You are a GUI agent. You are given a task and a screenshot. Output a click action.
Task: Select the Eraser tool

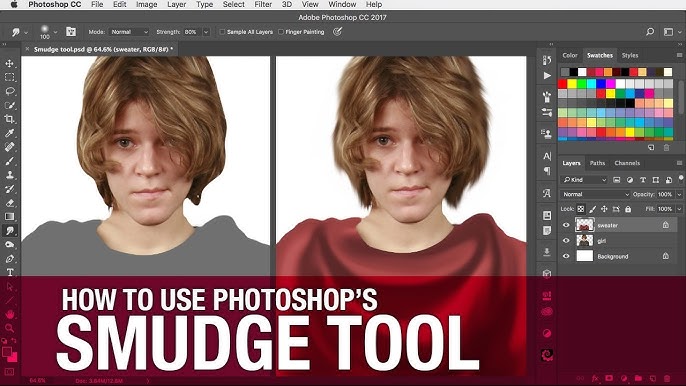[x=10, y=203]
